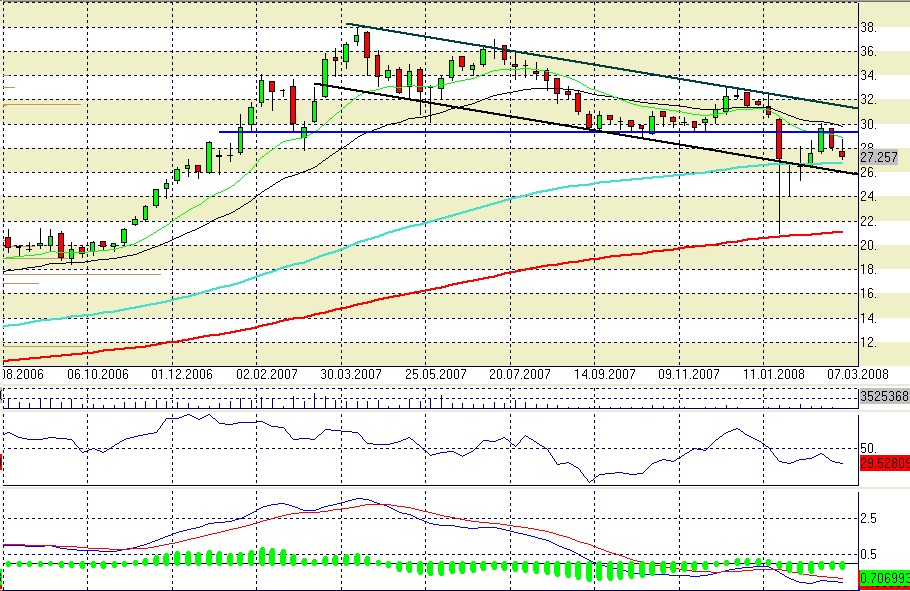The image size is (910, 591).
Task: Select the 14 price axis label
Action: (868, 318)
